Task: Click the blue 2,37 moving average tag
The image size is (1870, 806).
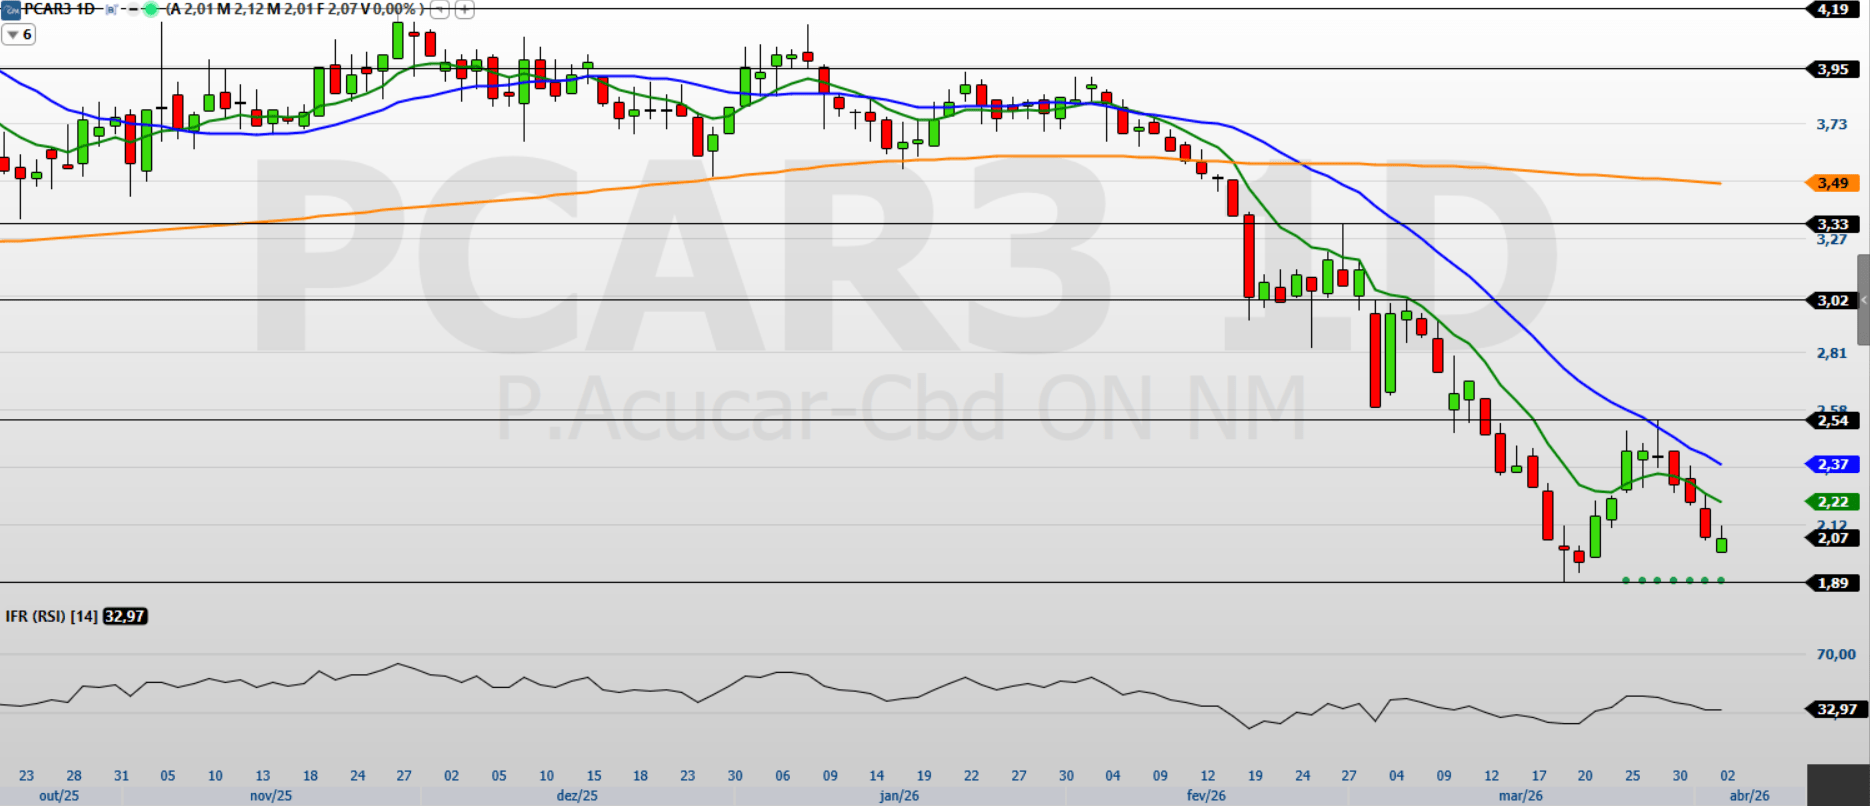Action: [1832, 464]
